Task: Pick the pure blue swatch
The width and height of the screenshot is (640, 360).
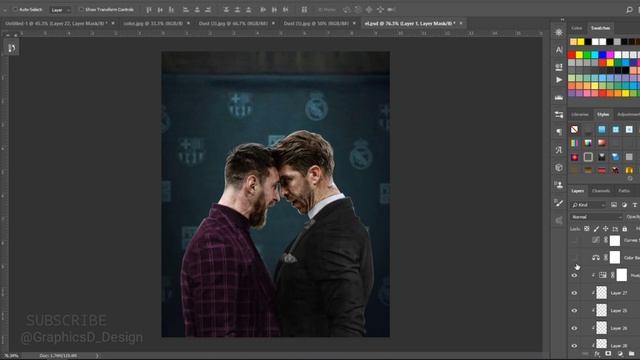Action: point(602,55)
